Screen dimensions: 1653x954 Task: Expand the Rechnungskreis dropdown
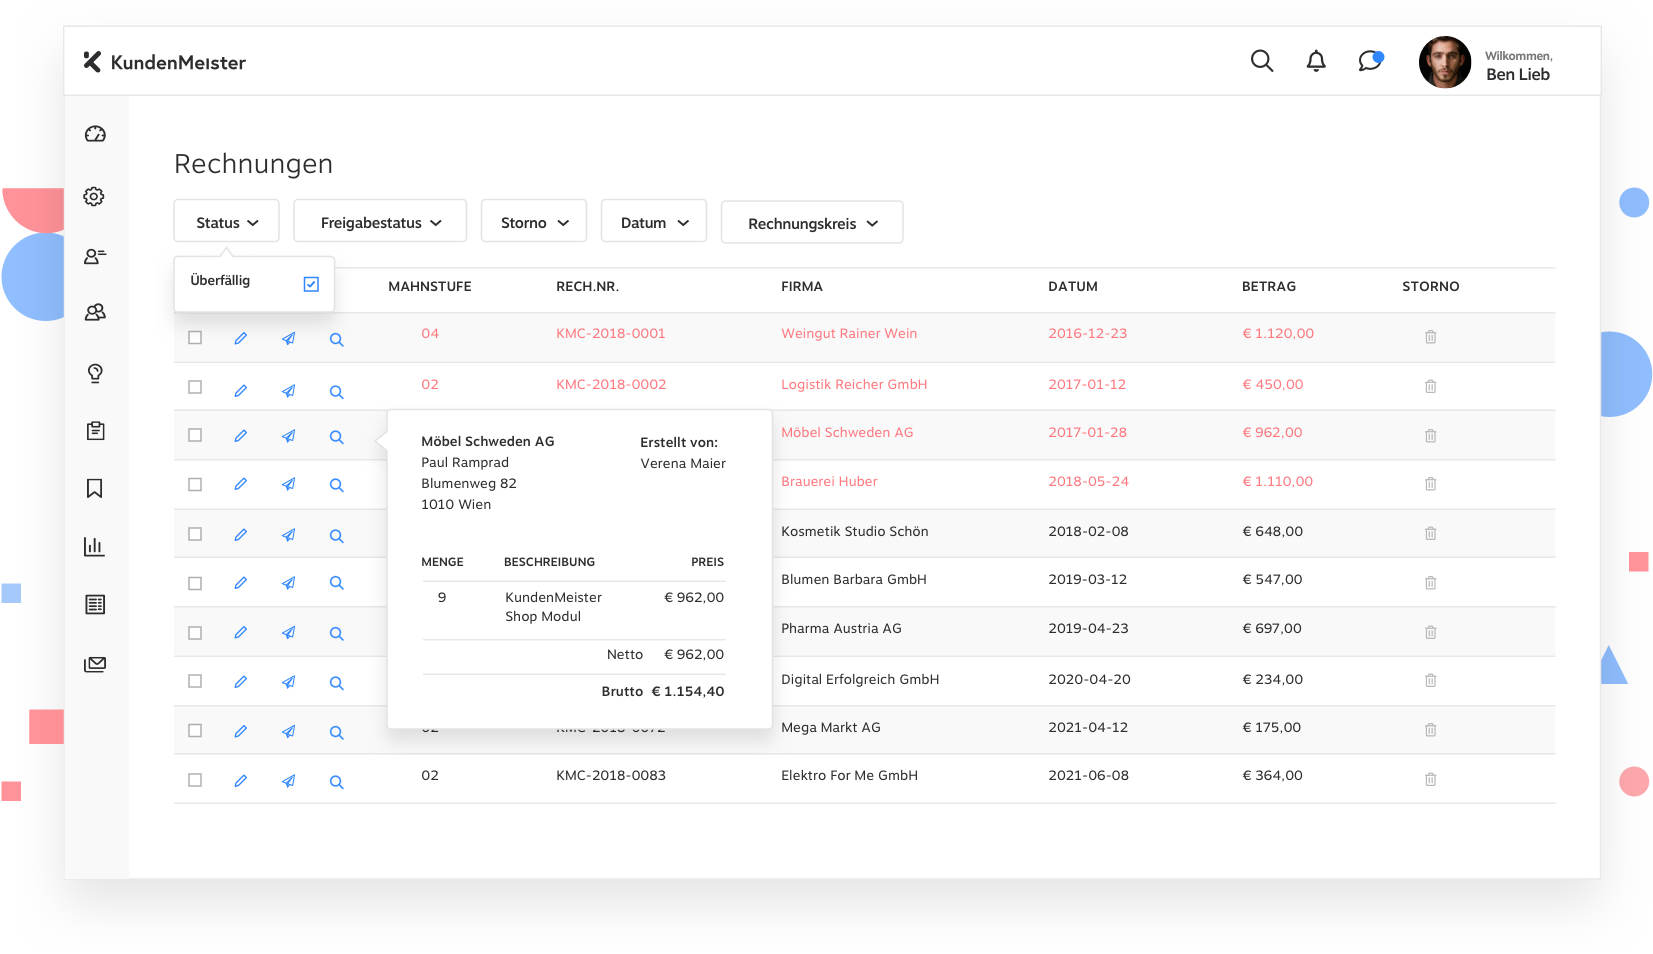pos(812,223)
